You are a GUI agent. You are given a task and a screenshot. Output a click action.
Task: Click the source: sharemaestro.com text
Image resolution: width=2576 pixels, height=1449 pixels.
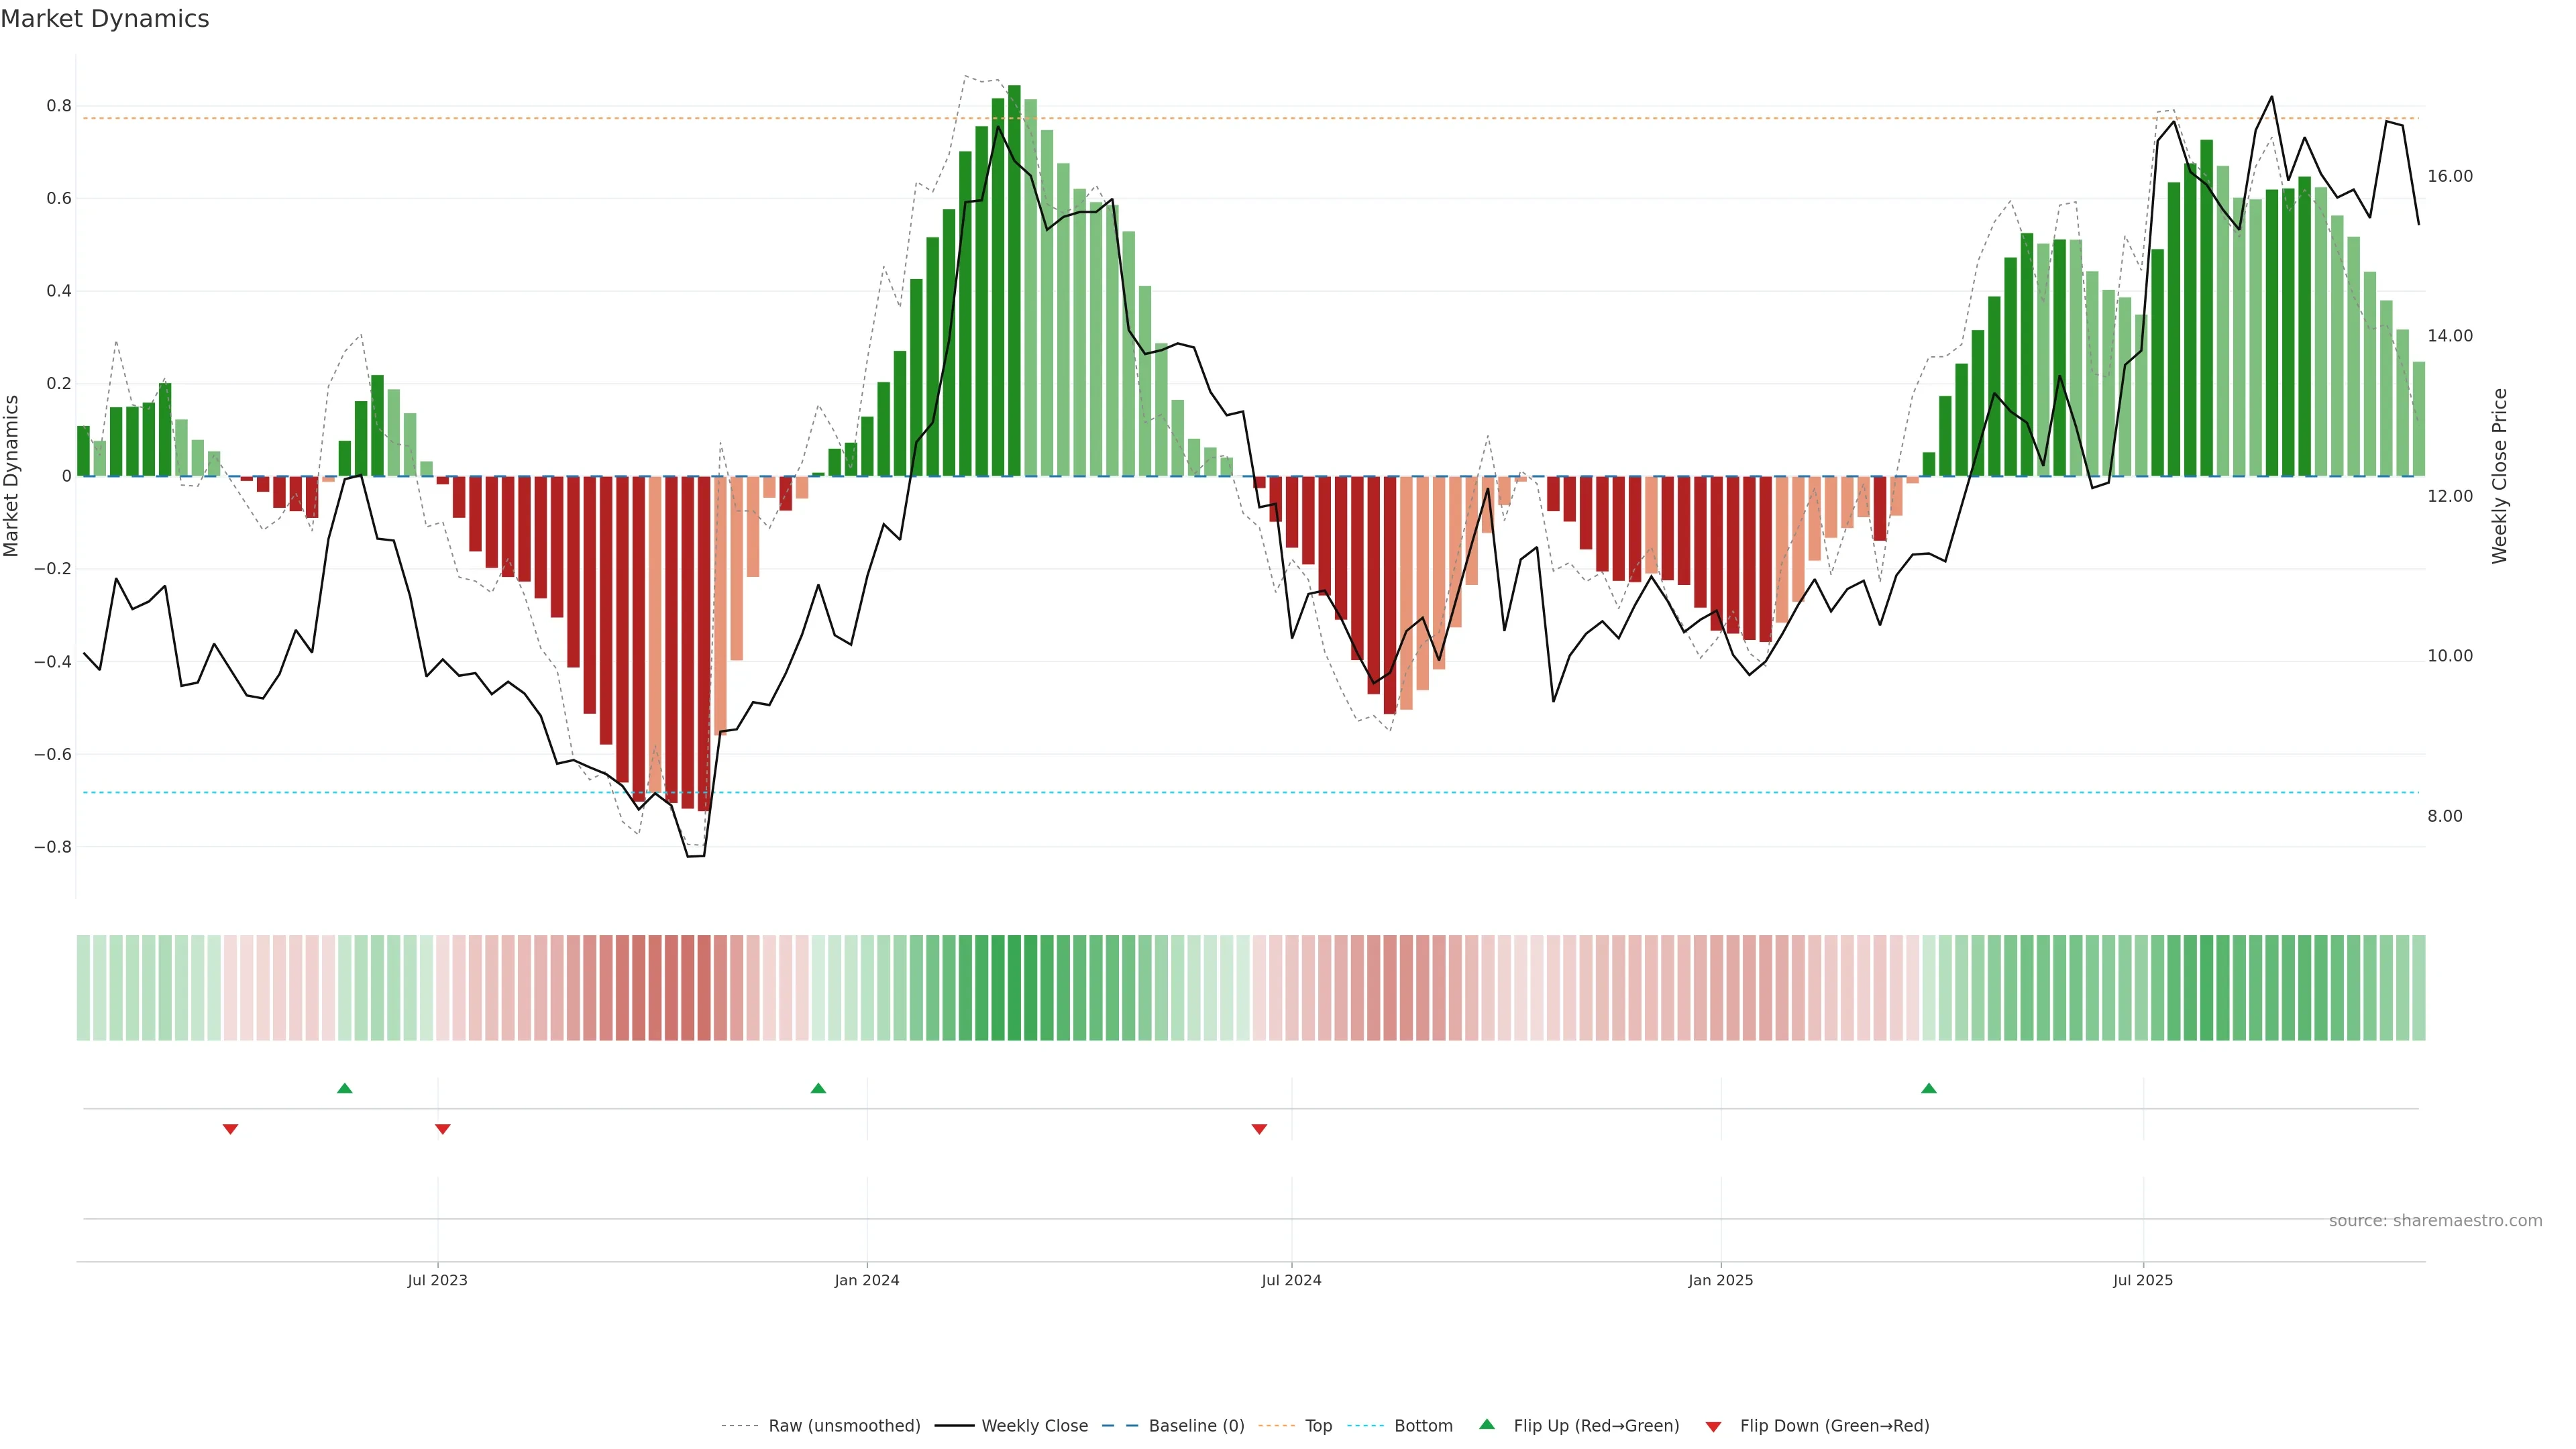tap(2435, 1221)
